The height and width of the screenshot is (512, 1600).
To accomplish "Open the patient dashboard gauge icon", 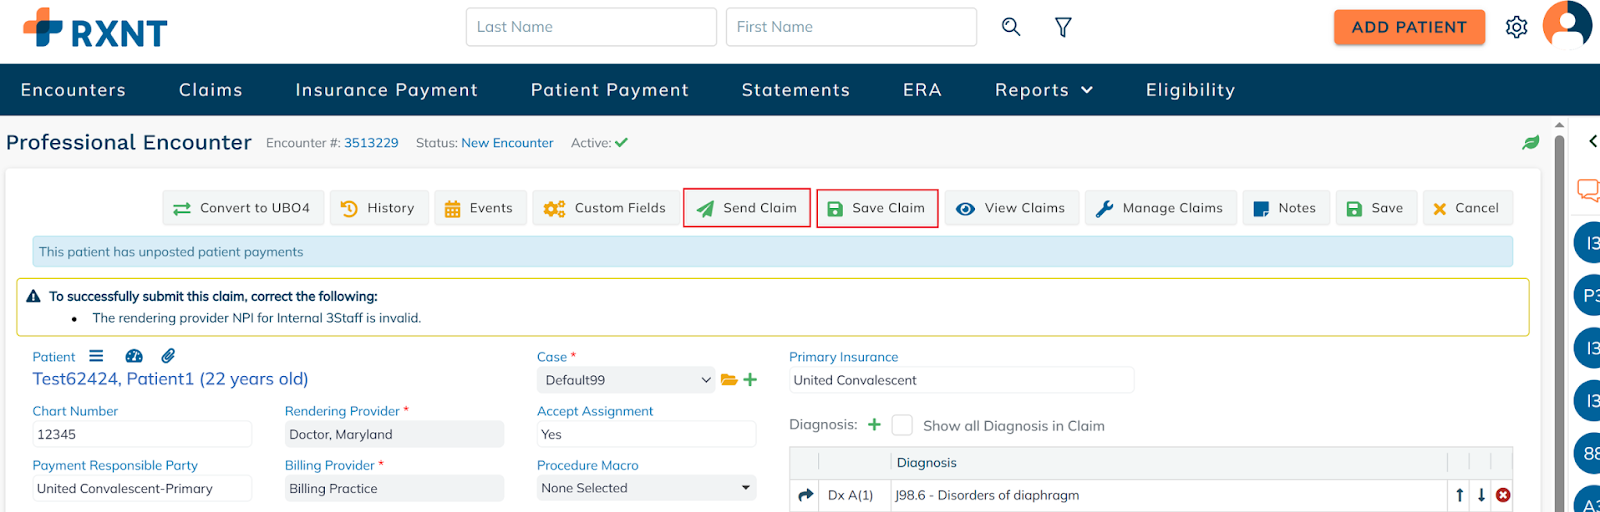I will pos(134,356).
